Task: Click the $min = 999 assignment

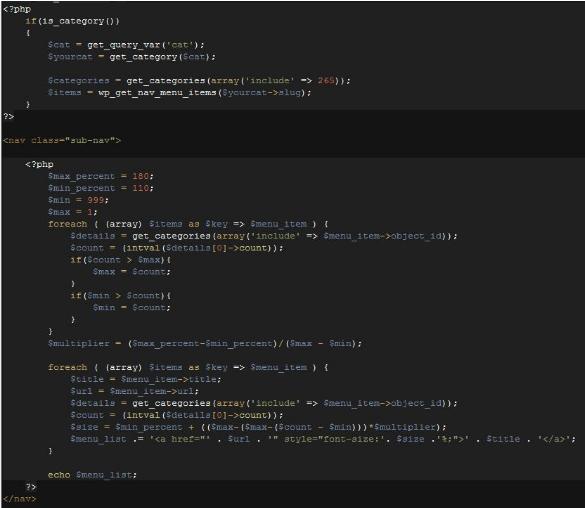Action: point(78,200)
